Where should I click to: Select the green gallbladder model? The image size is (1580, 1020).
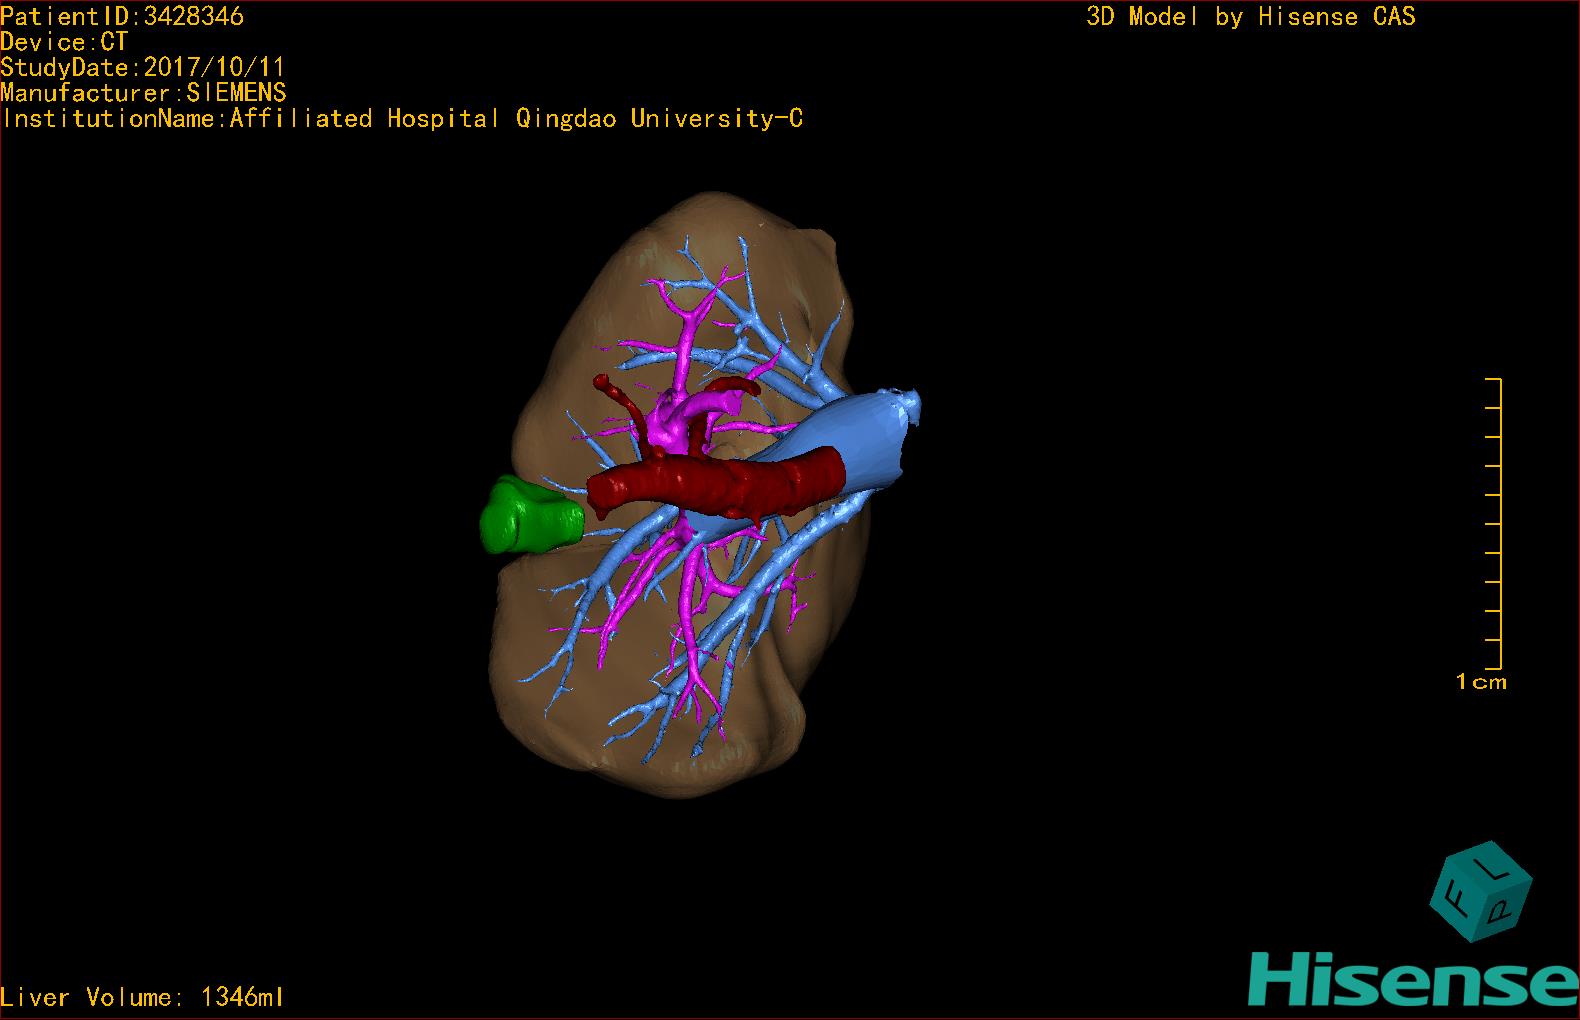pyautogui.click(x=528, y=516)
